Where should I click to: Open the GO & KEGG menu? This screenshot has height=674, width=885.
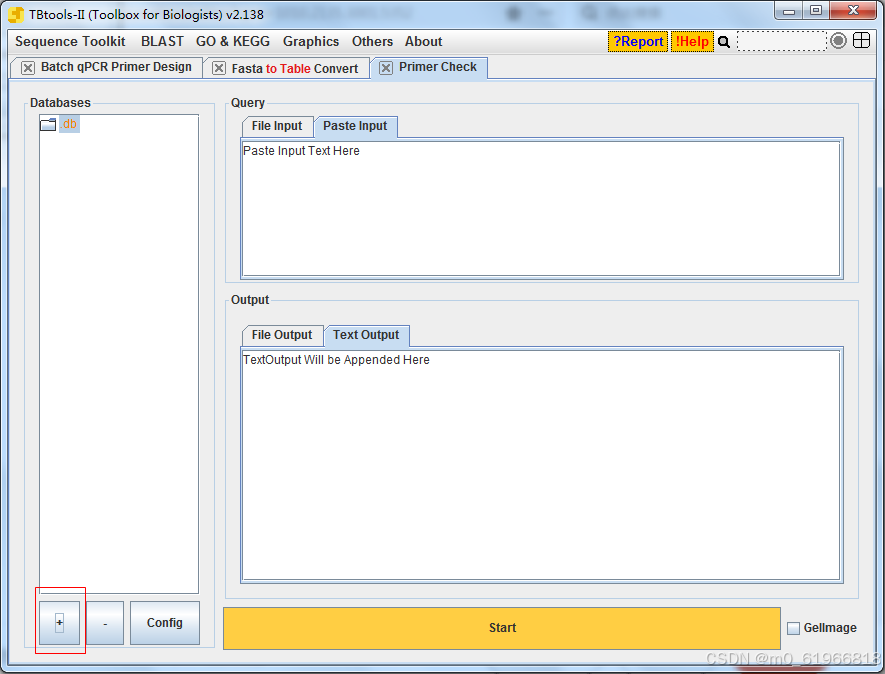coord(233,42)
